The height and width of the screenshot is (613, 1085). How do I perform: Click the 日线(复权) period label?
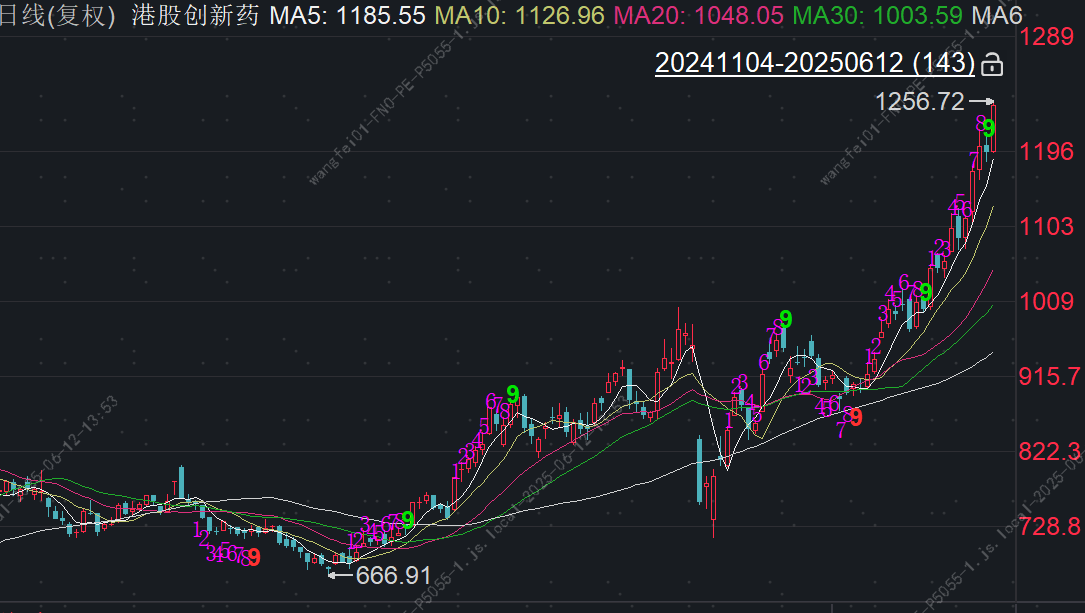tap(57, 15)
